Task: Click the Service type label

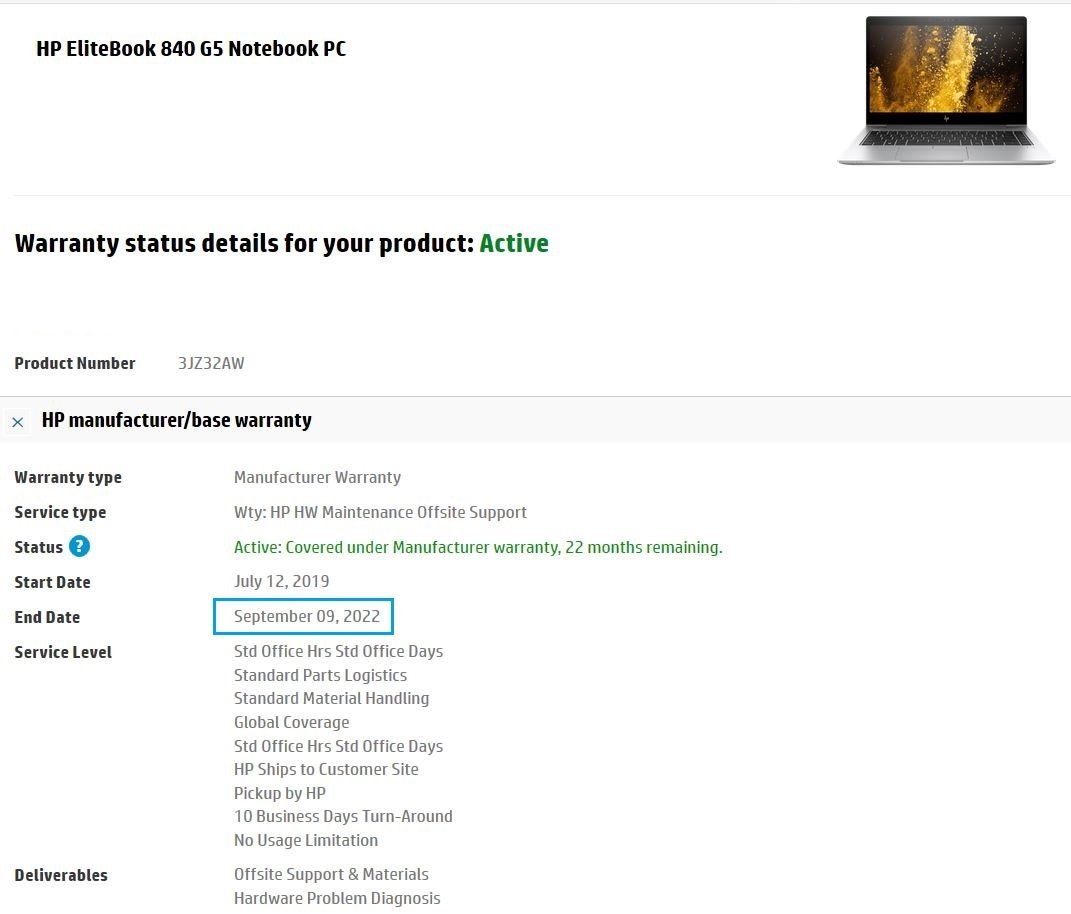Action: tap(60, 512)
